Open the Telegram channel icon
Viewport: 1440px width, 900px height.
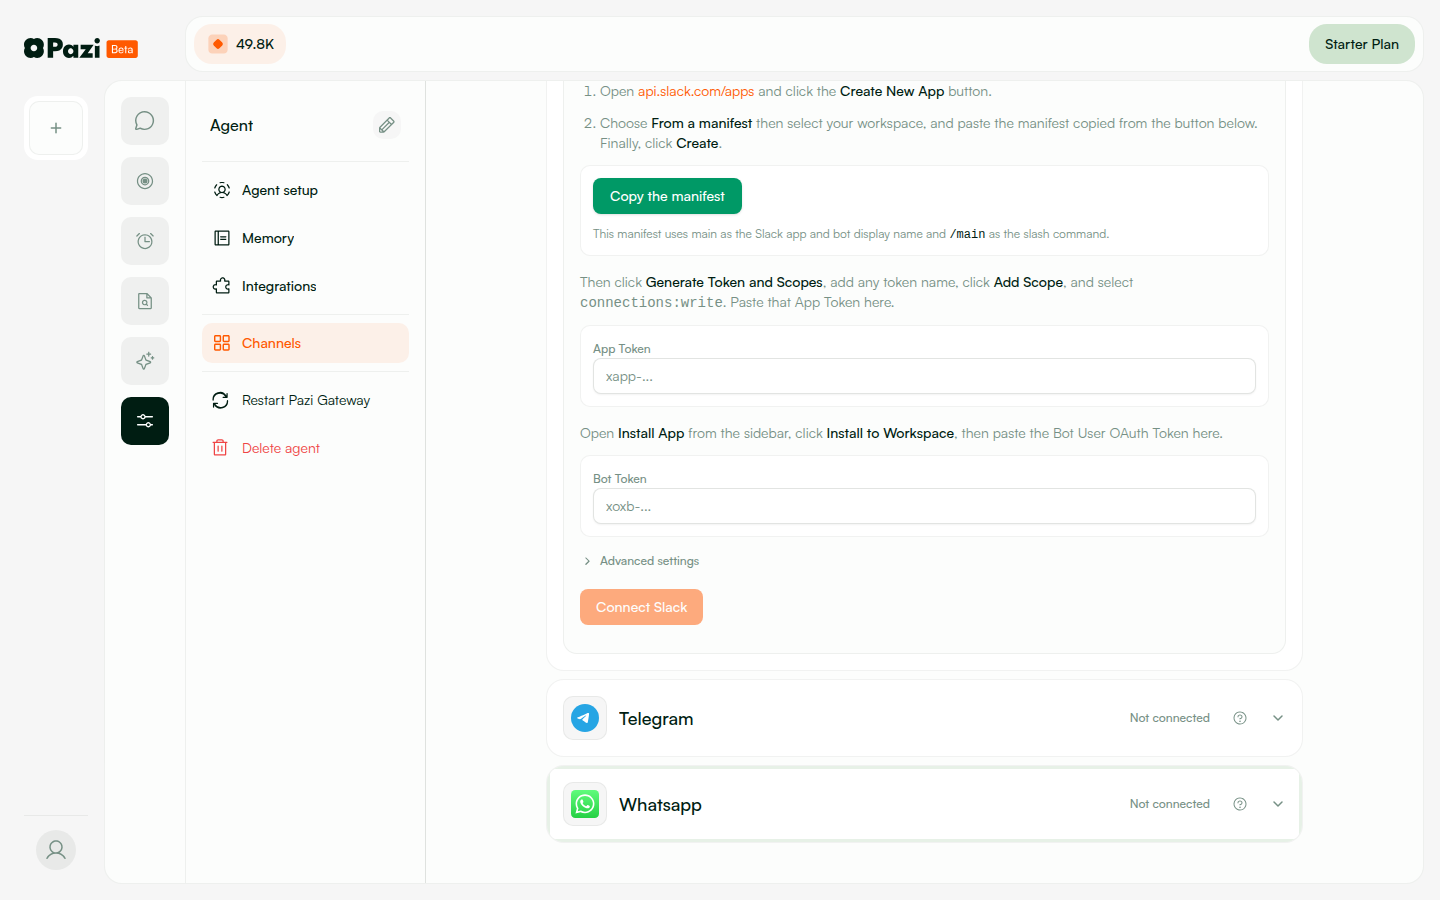click(x=584, y=717)
